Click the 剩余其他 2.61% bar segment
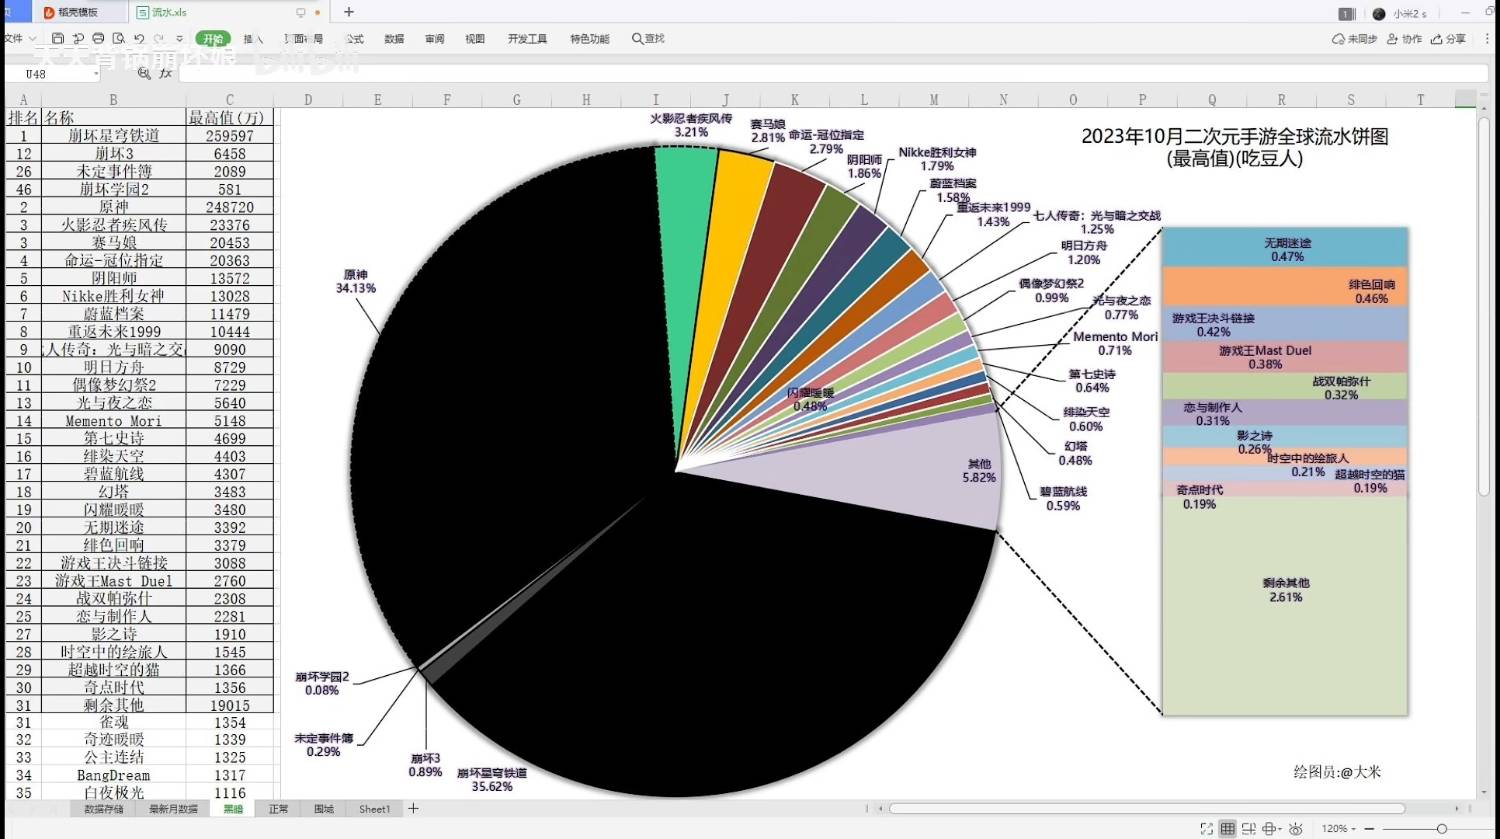This screenshot has width=1500, height=839. coord(1285,605)
